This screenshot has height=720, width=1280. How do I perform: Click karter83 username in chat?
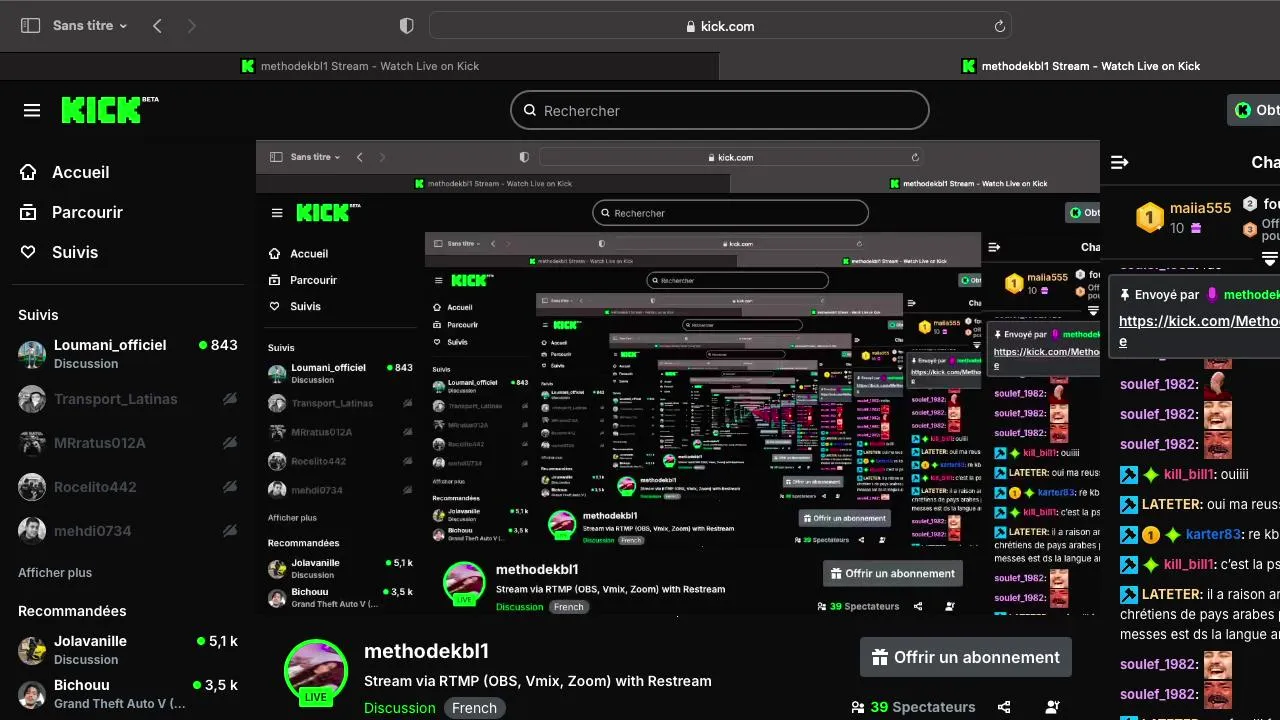[x=1214, y=534]
